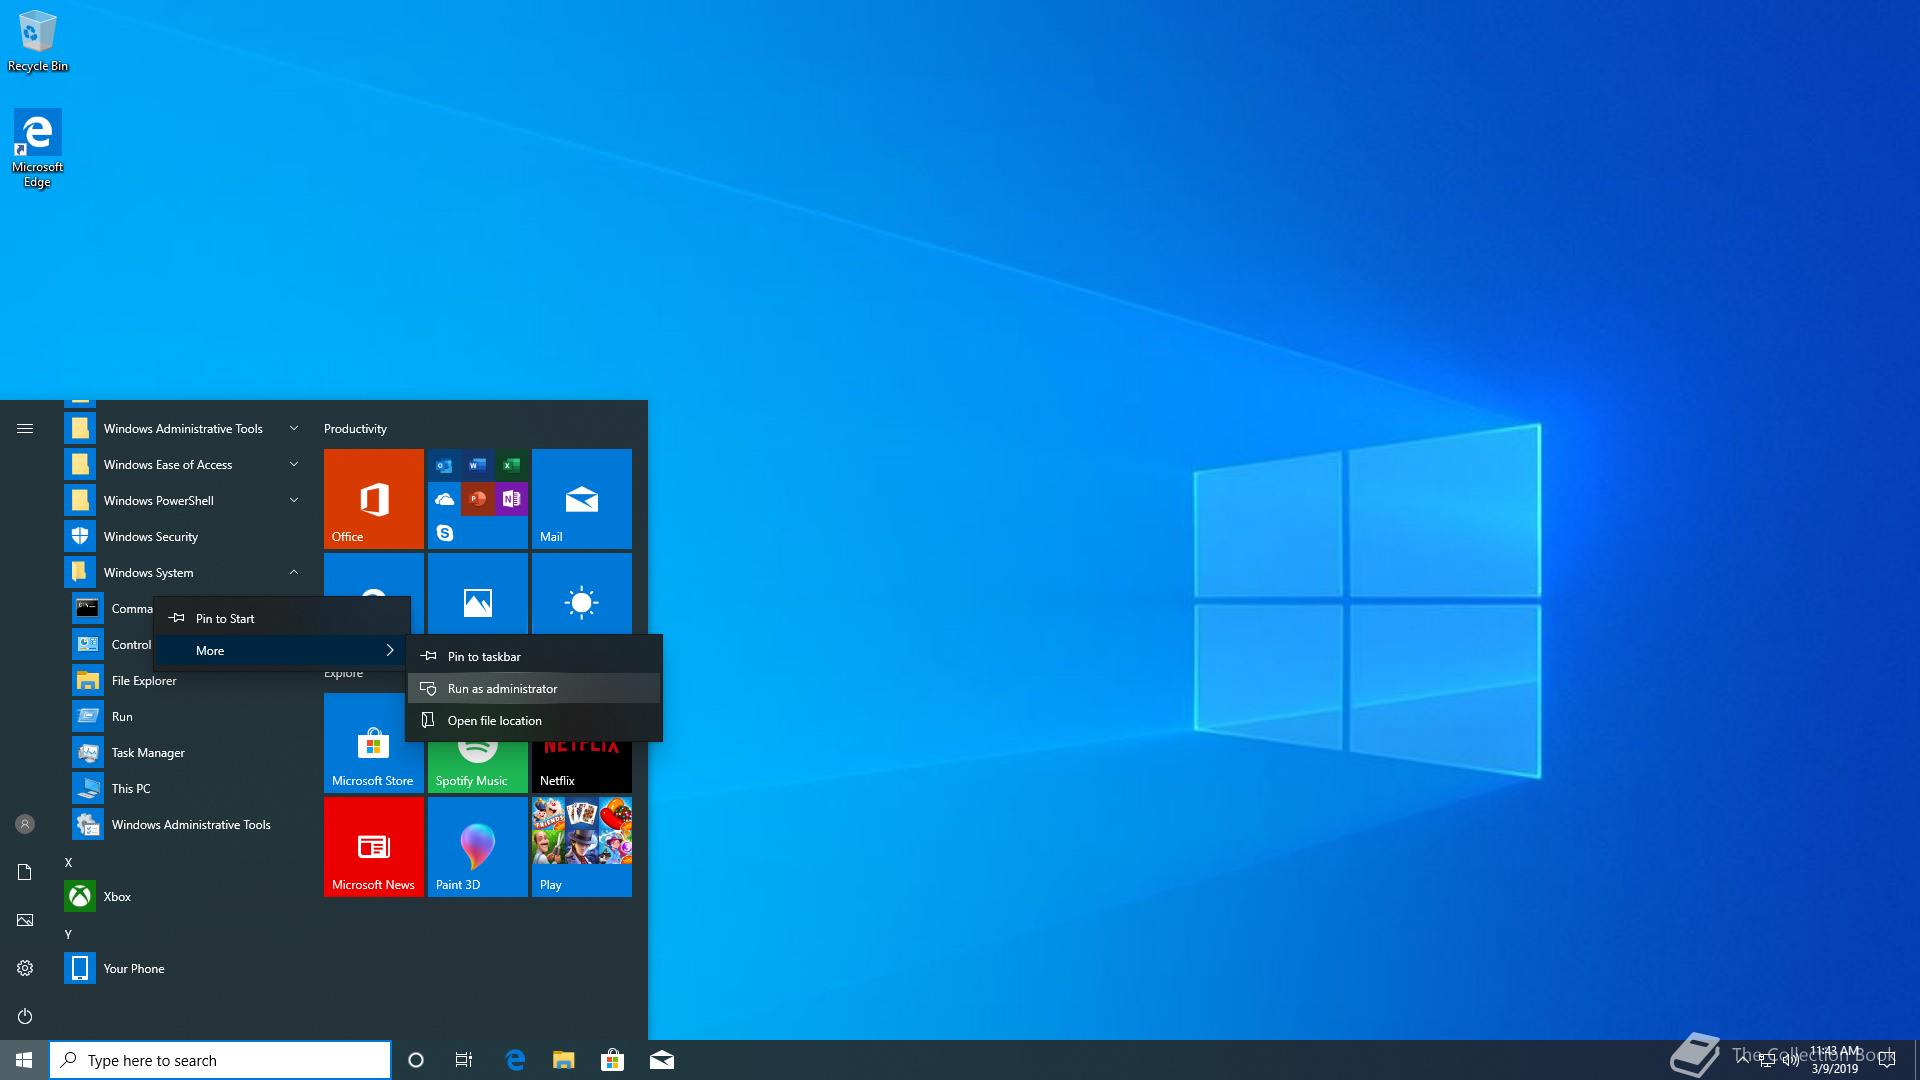Open Microsoft Edge desktop shortcut
The width and height of the screenshot is (1920, 1080).
coord(37,149)
